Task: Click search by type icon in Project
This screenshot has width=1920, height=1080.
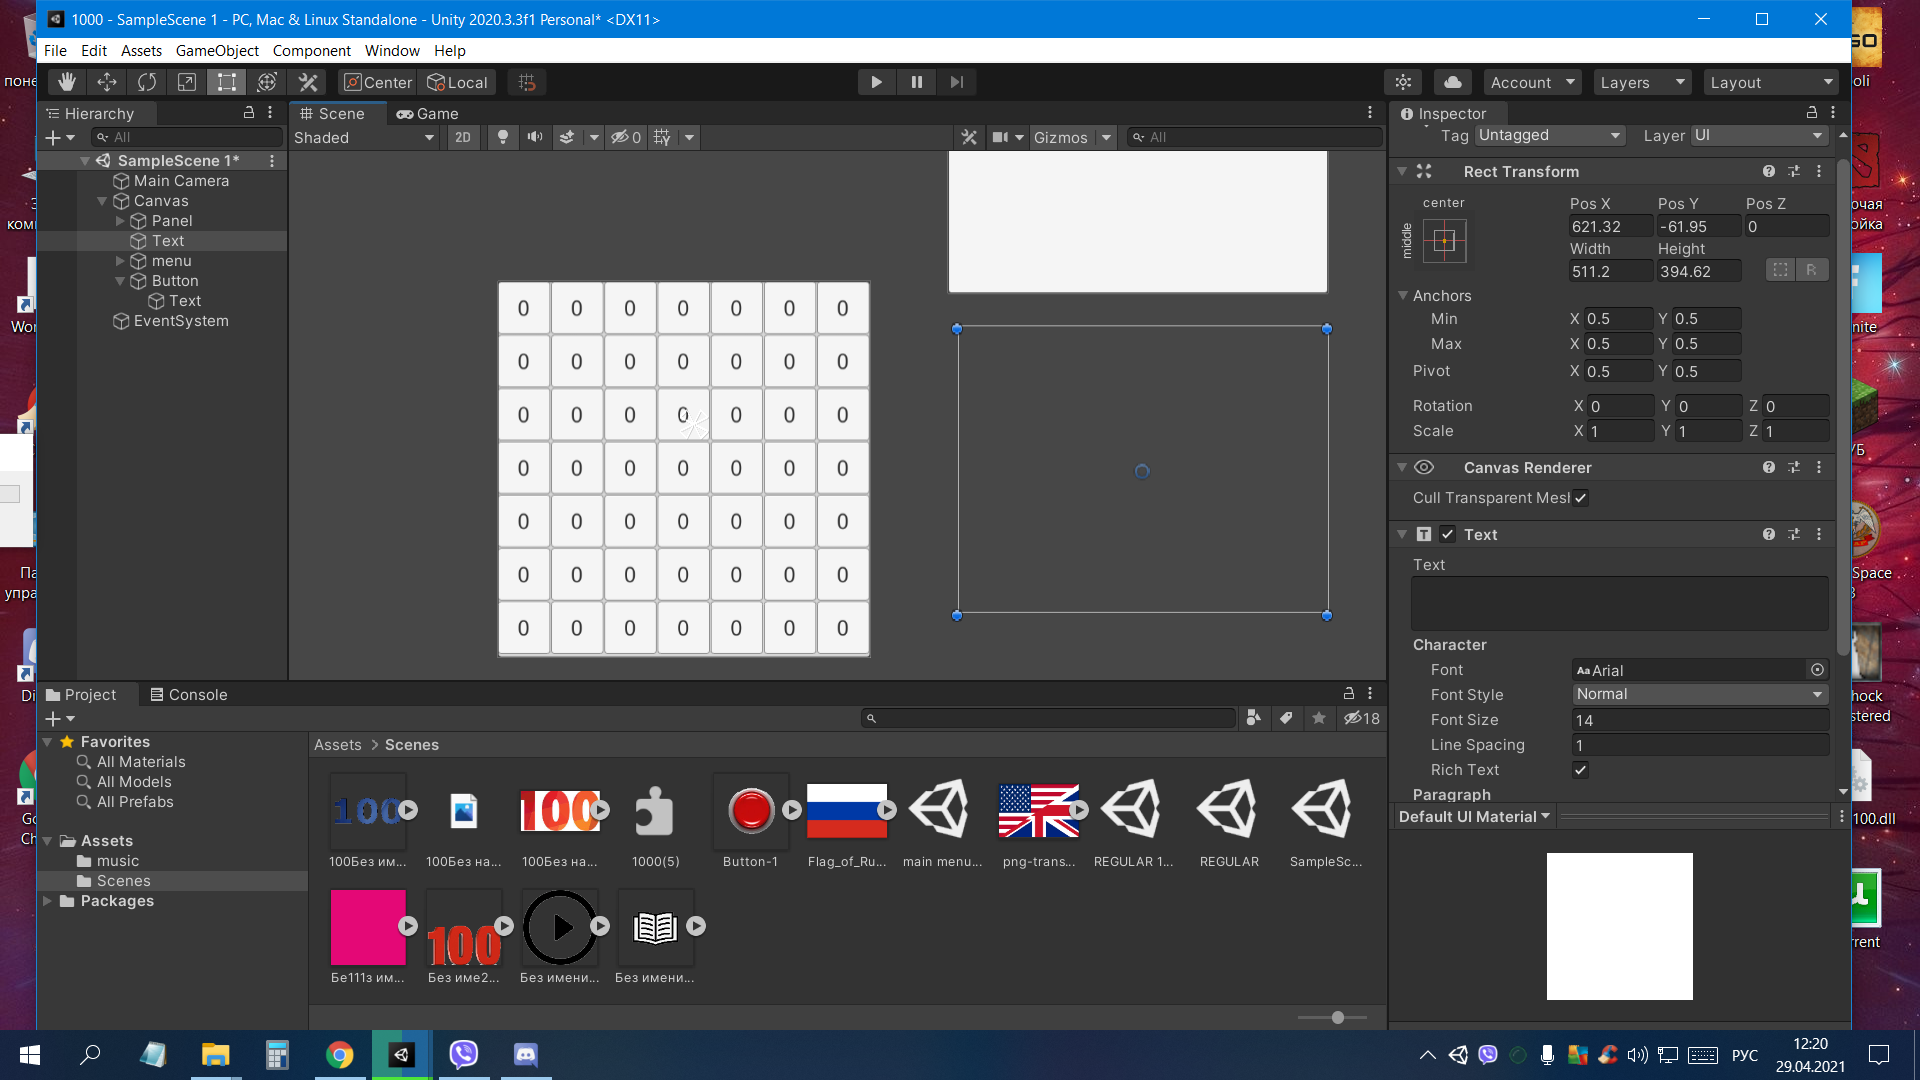Action: click(1253, 718)
